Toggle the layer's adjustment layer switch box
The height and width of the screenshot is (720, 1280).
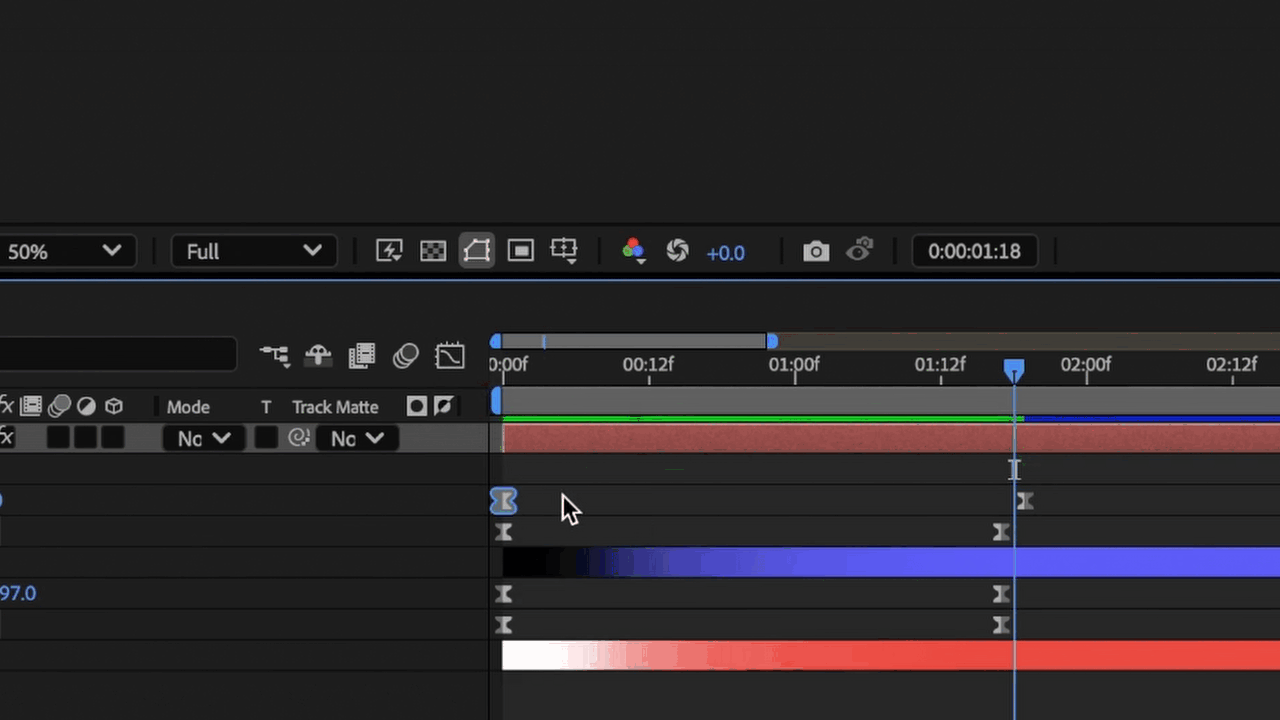86,438
